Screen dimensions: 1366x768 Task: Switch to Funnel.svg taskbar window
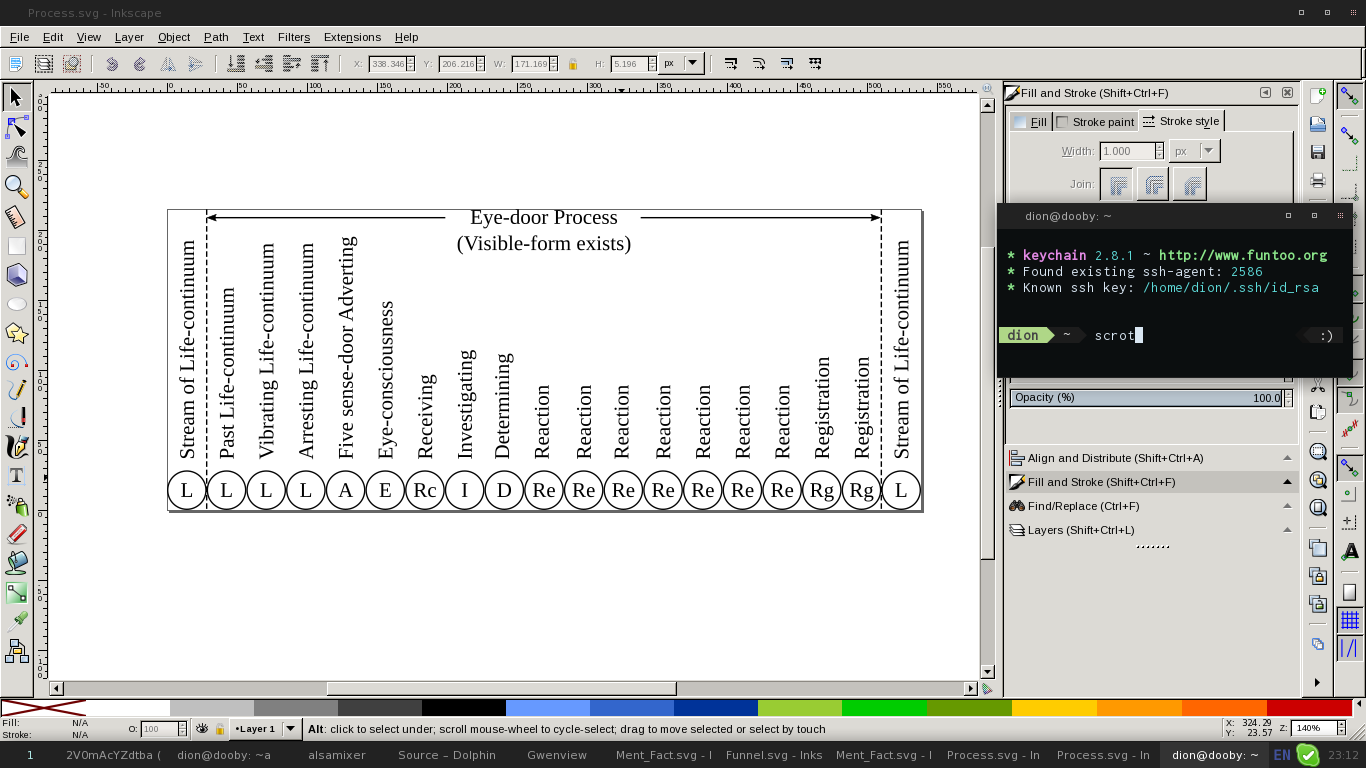(x=774, y=755)
